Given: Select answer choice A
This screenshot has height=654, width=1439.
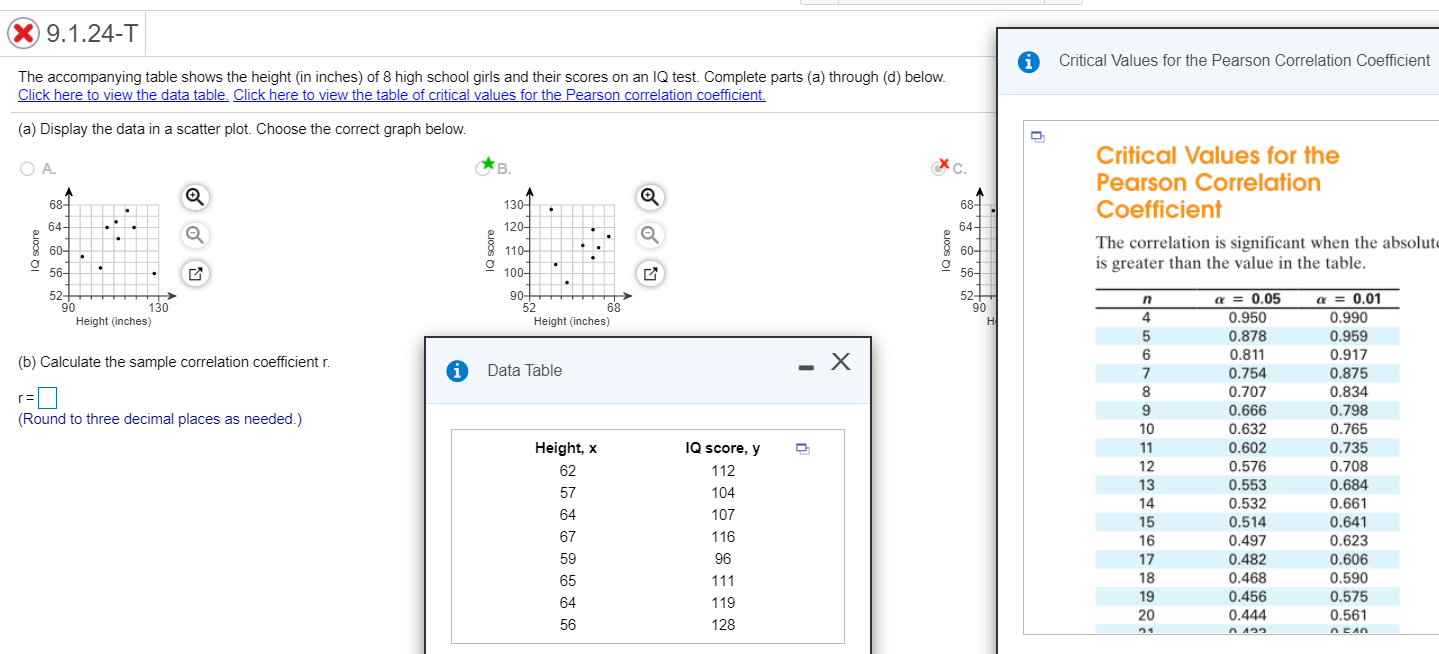Looking at the screenshot, I should [x=26, y=167].
